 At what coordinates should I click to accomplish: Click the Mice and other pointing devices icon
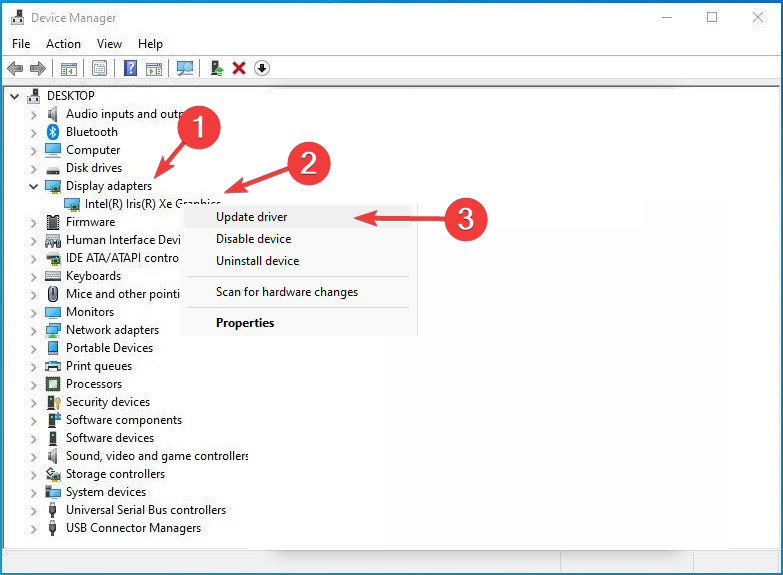click(x=53, y=294)
